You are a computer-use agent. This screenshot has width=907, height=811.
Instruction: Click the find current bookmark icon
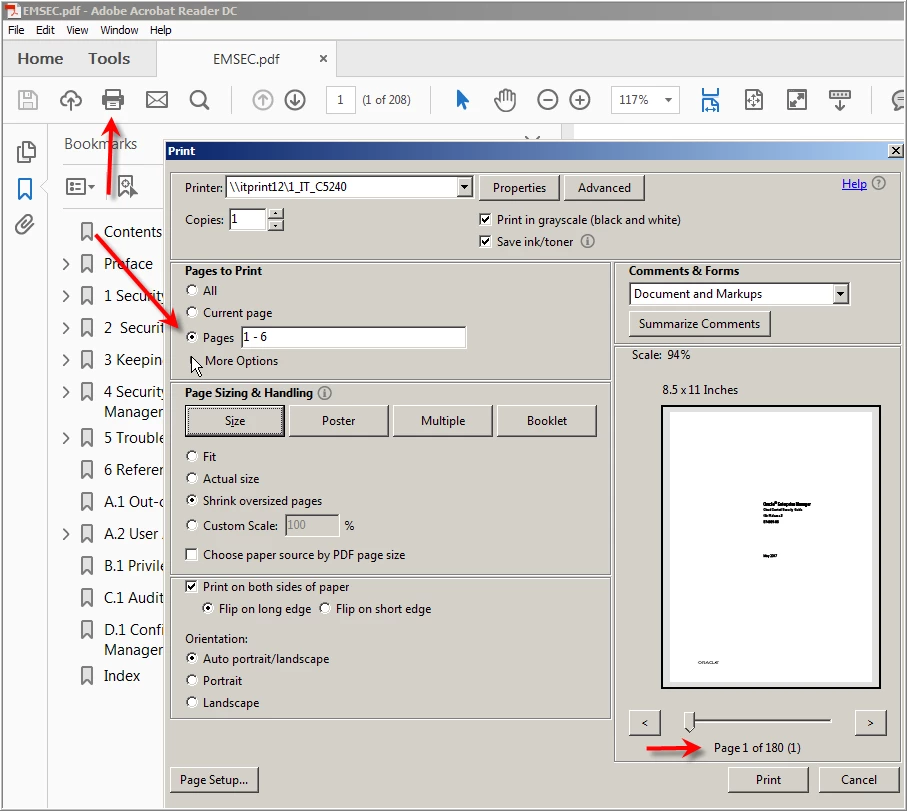pyautogui.click(x=127, y=187)
